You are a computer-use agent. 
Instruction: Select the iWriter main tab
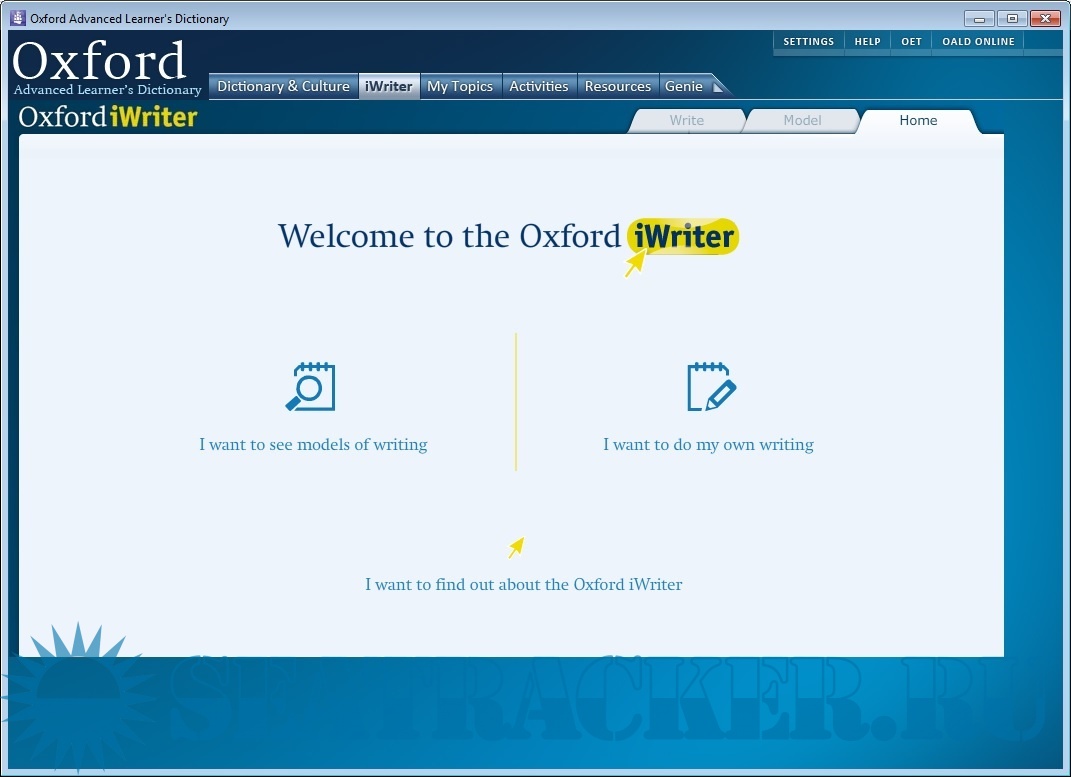click(x=389, y=86)
